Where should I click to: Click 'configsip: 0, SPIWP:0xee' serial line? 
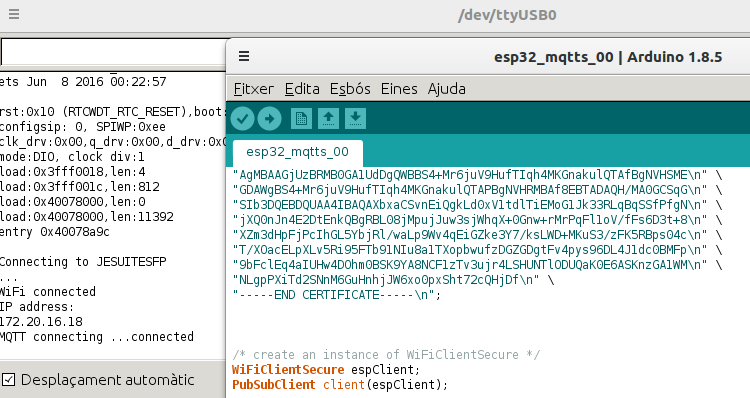[x=83, y=127]
